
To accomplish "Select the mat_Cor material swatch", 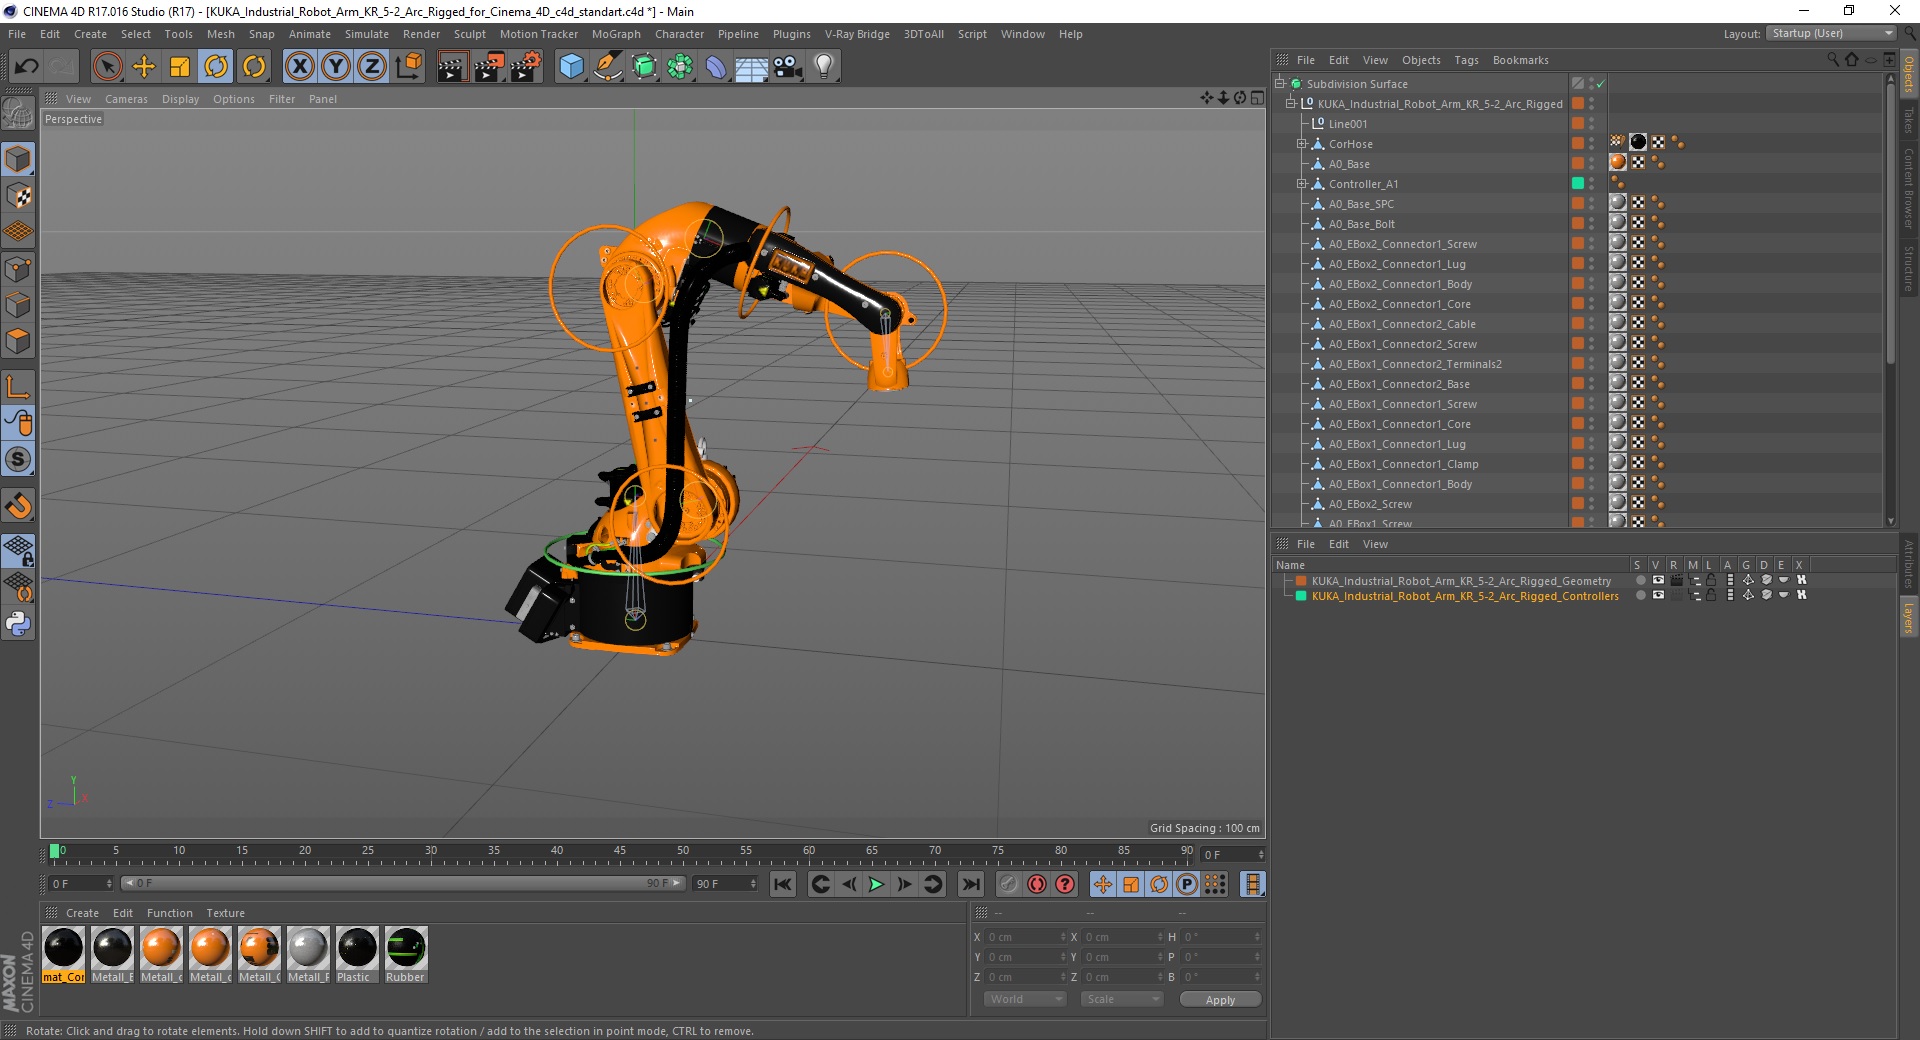I will point(64,955).
